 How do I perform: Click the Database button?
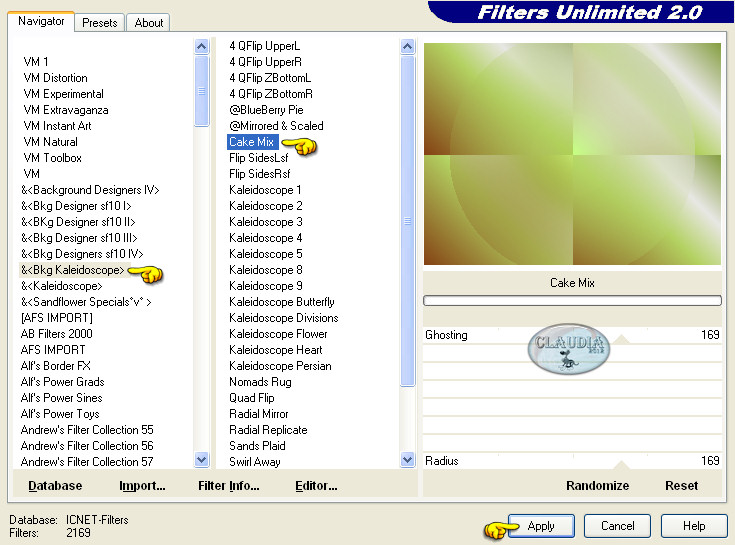tap(55, 485)
